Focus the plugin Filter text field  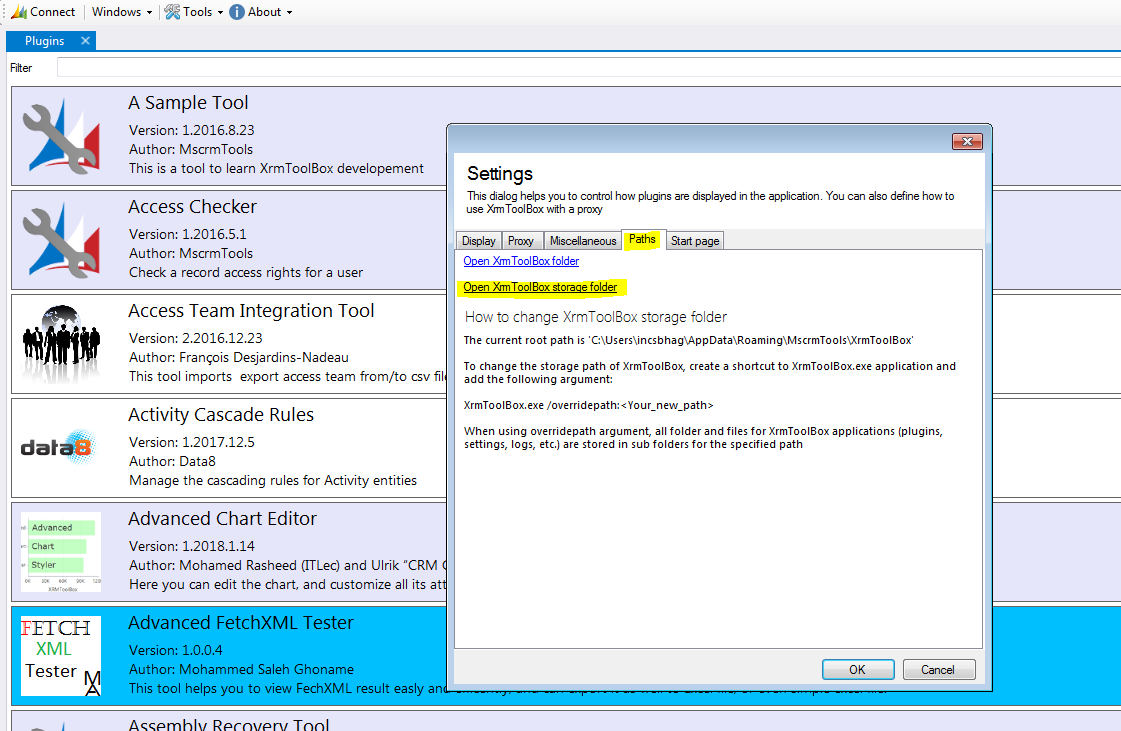tap(588, 67)
